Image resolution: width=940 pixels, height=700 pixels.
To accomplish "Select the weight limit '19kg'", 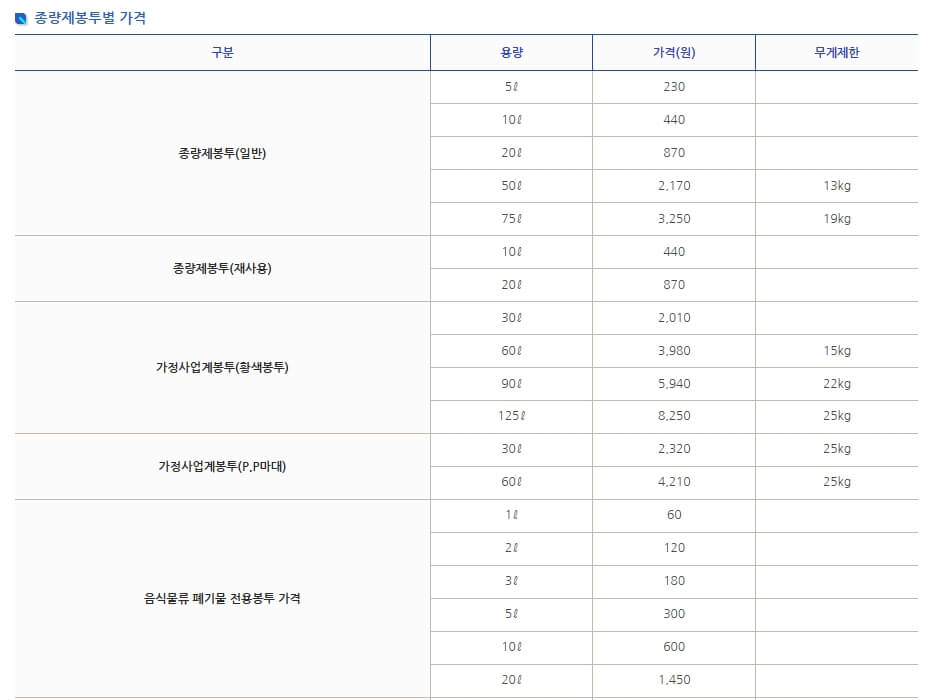I will click(837, 219).
